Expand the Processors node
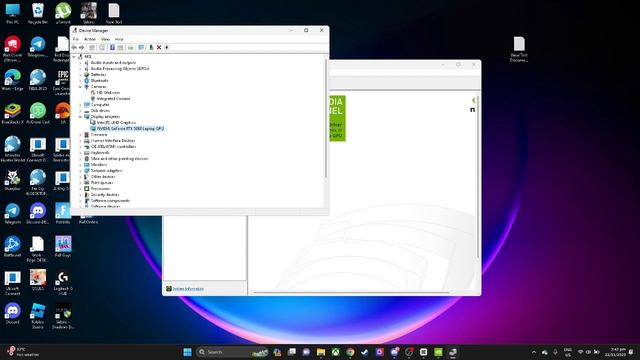 80,189
